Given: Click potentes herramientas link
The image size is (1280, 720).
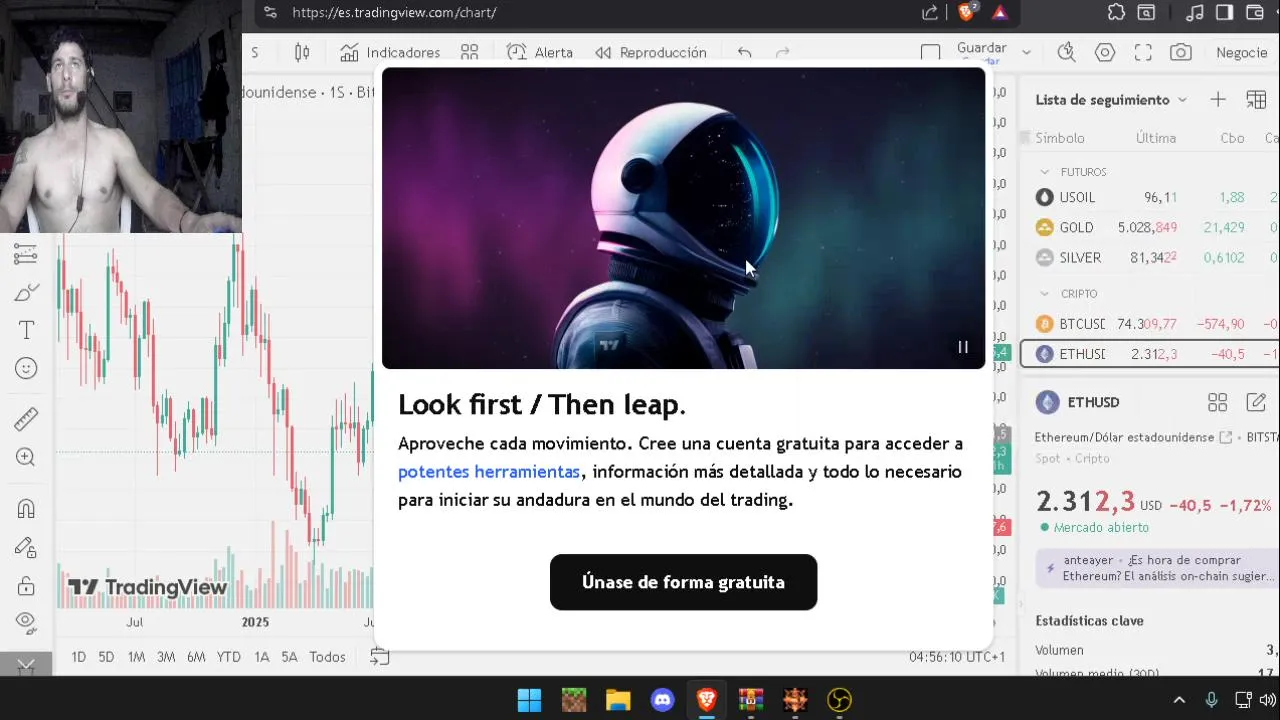Looking at the screenshot, I should tap(489, 471).
